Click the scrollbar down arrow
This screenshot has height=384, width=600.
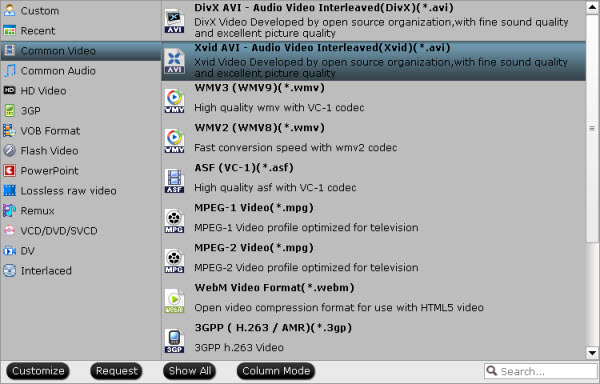(592, 353)
